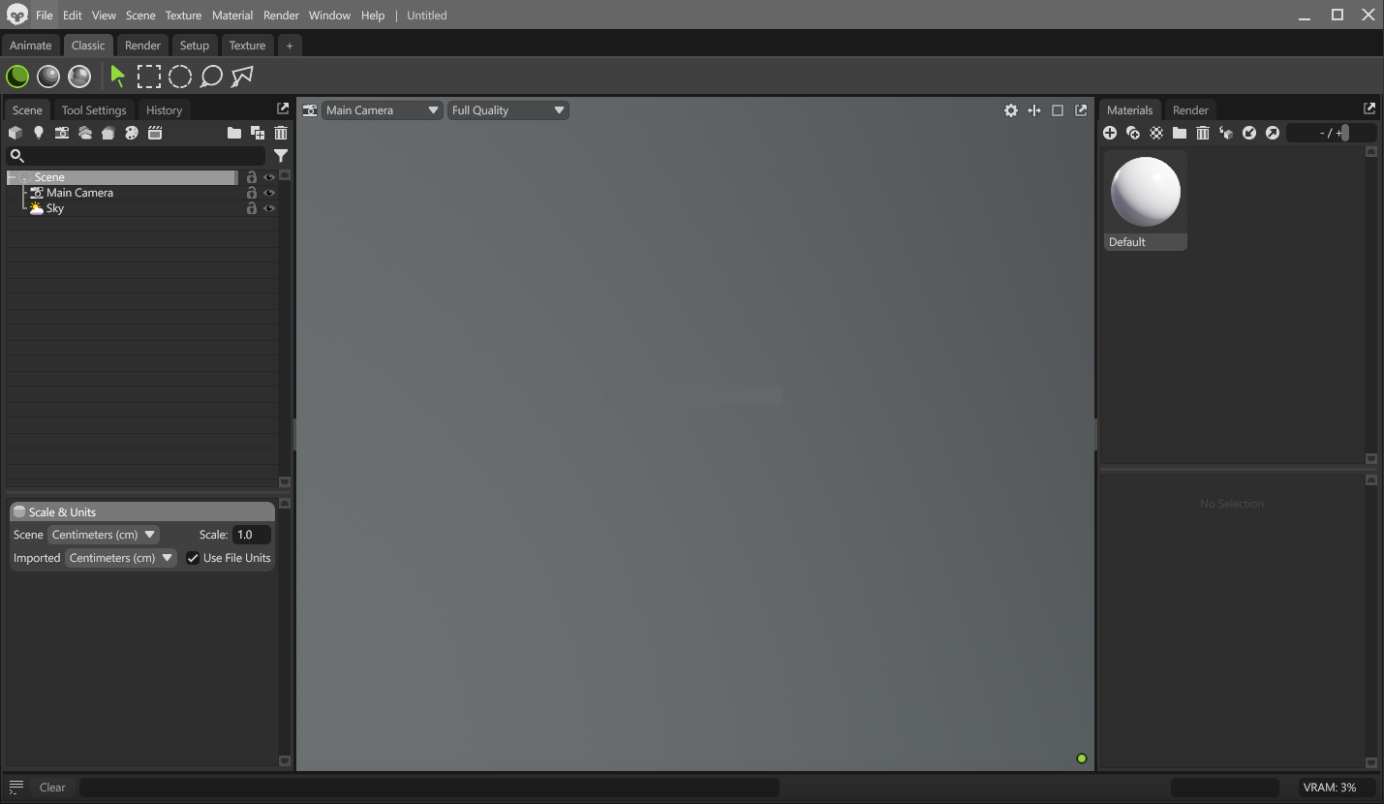
Task: Select the polygon selection tool
Action: point(242,76)
